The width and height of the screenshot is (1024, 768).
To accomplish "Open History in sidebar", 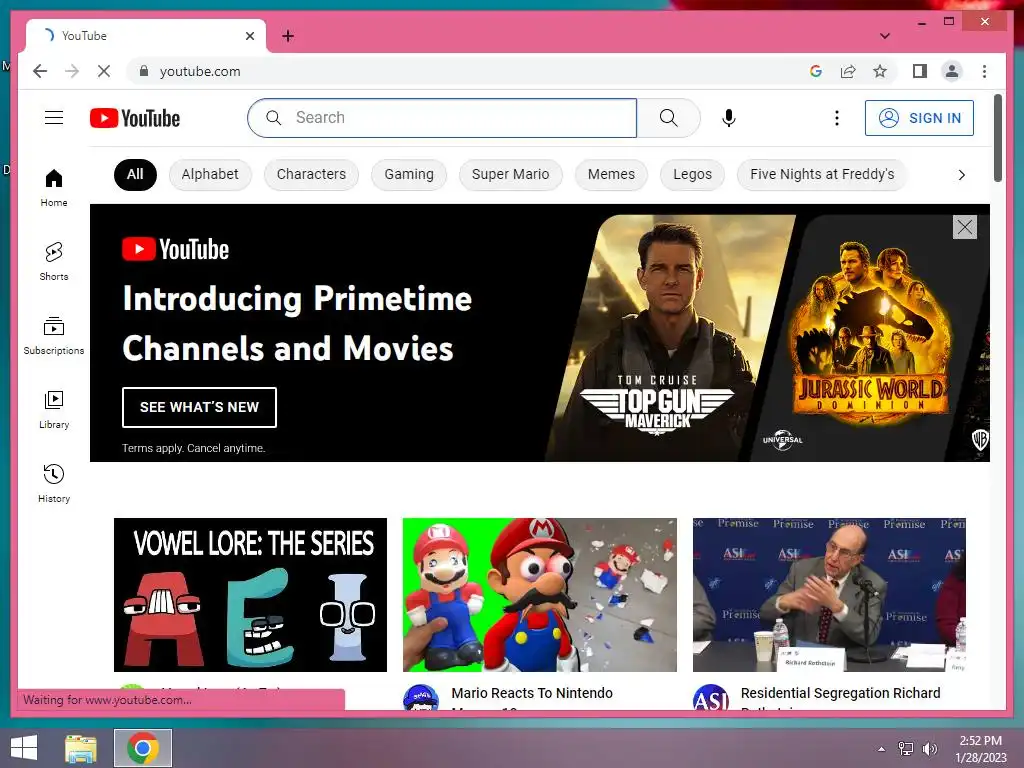I will 54,483.
